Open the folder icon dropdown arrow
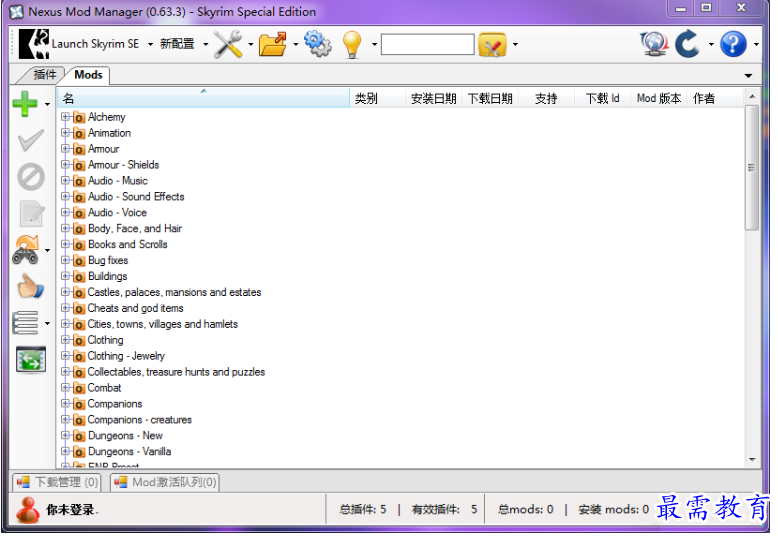Viewport: 778px width, 539px height. [296, 45]
